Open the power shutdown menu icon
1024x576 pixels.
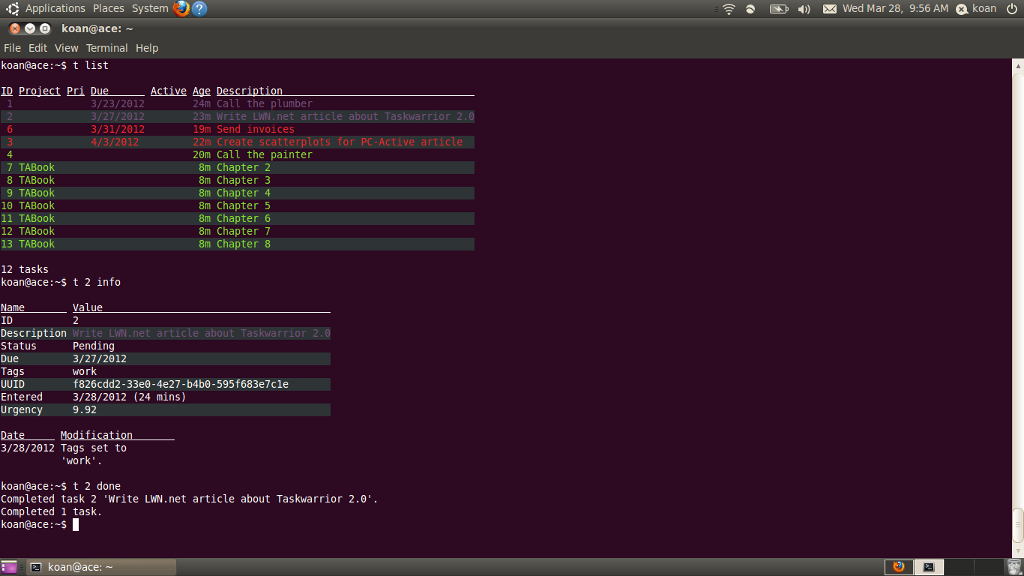[x=1012, y=8]
